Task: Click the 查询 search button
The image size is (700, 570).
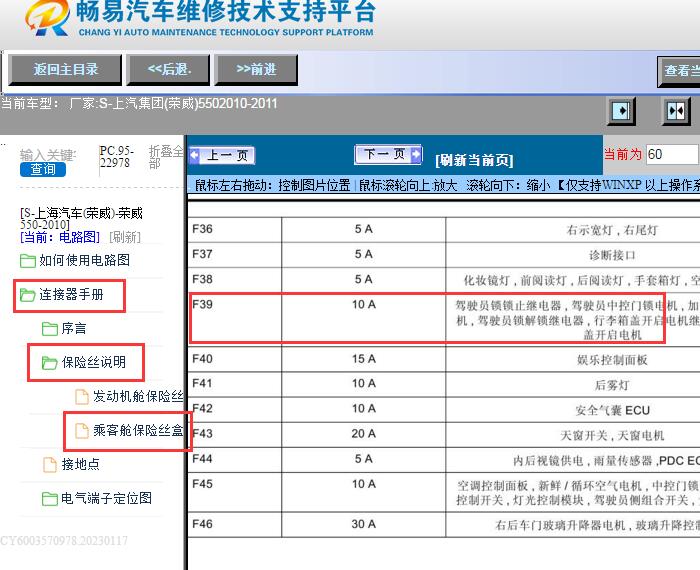Action: (x=43, y=169)
